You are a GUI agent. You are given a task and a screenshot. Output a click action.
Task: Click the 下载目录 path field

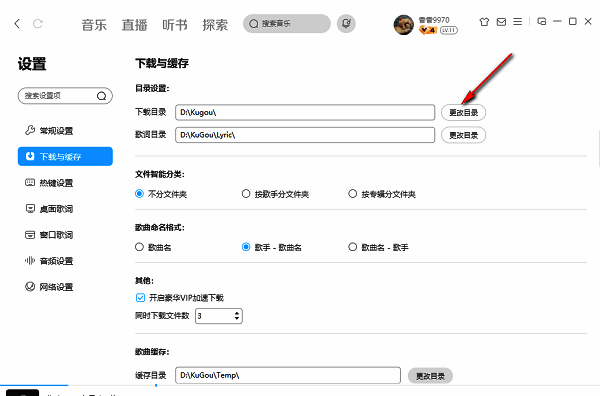click(305, 112)
